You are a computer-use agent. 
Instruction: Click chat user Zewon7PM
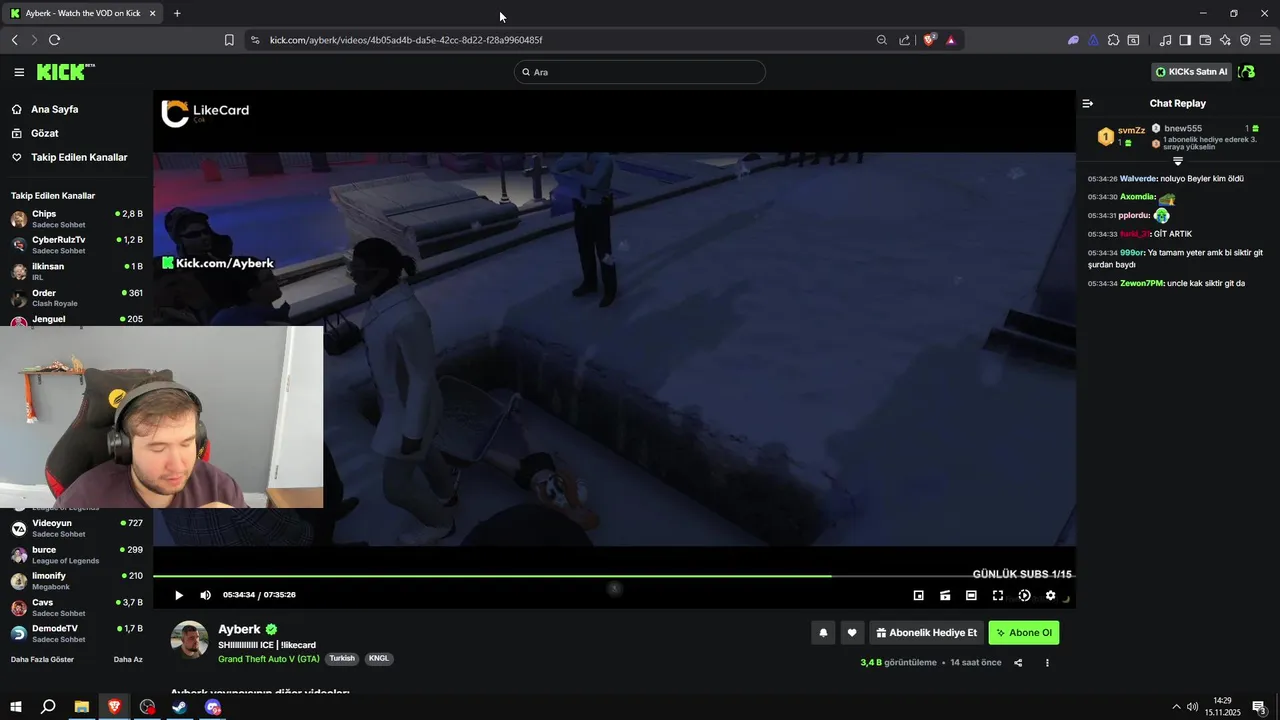(x=1142, y=283)
